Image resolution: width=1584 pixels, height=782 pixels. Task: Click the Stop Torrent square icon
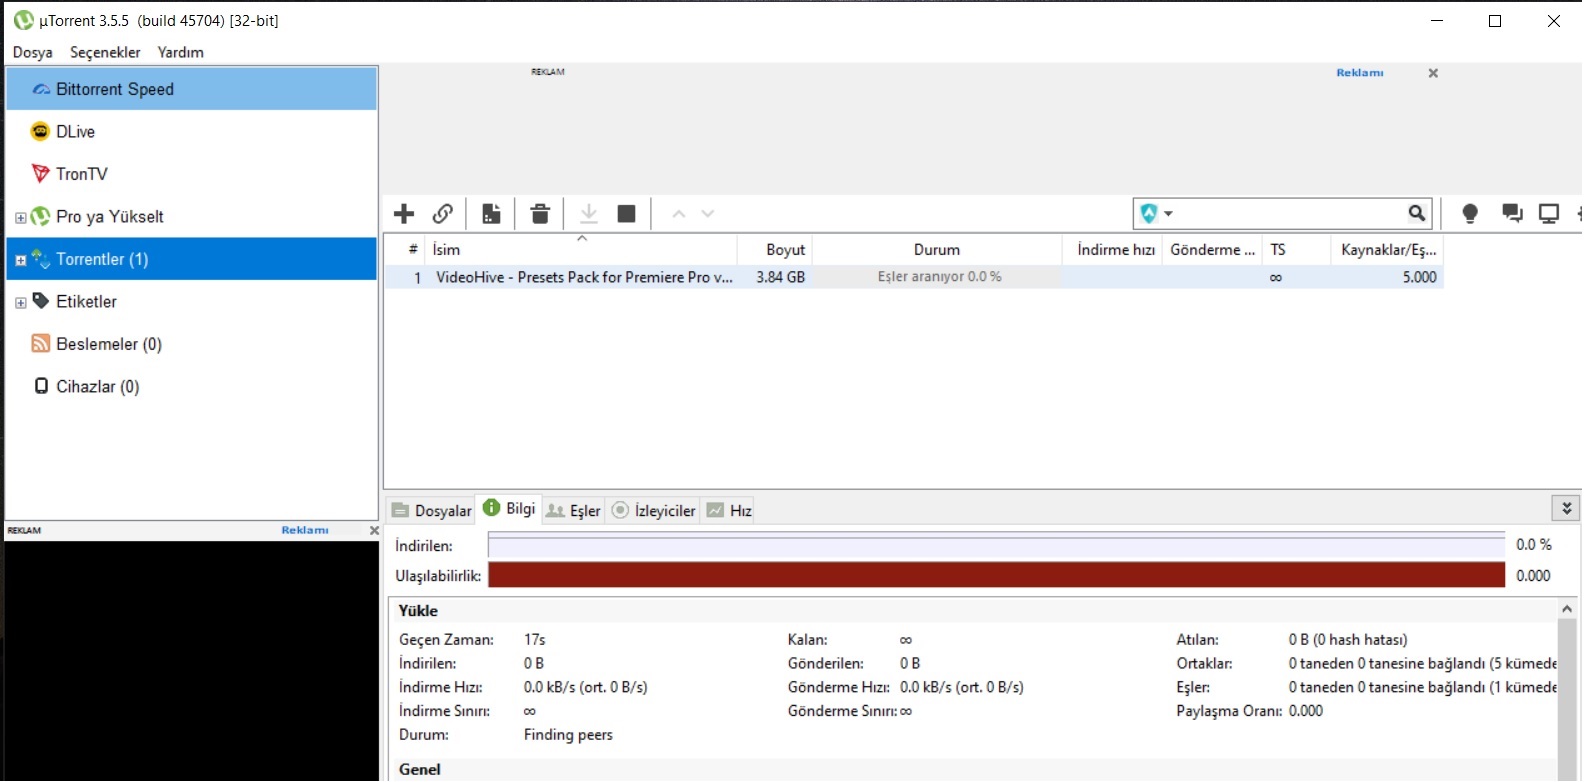coord(627,213)
